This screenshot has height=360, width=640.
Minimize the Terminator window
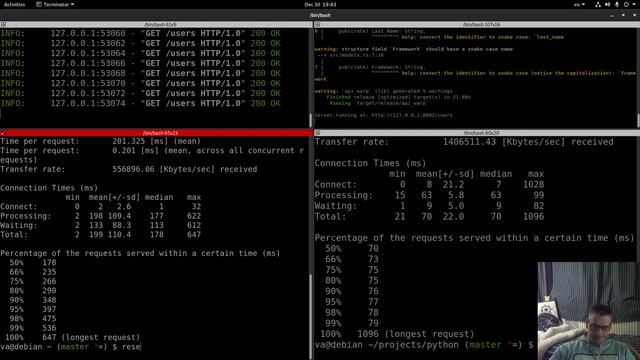click(x=612, y=15)
